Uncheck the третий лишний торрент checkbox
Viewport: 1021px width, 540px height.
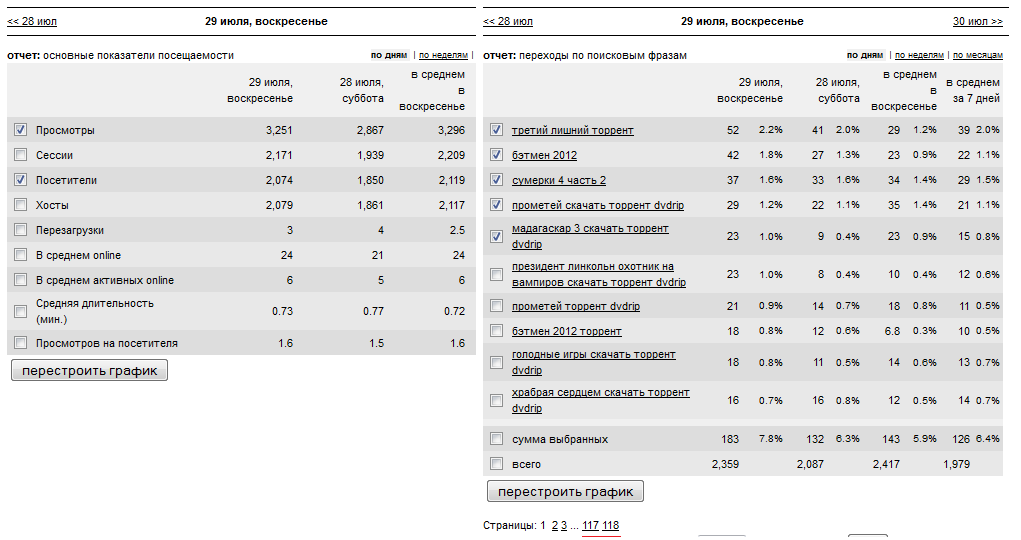497,130
